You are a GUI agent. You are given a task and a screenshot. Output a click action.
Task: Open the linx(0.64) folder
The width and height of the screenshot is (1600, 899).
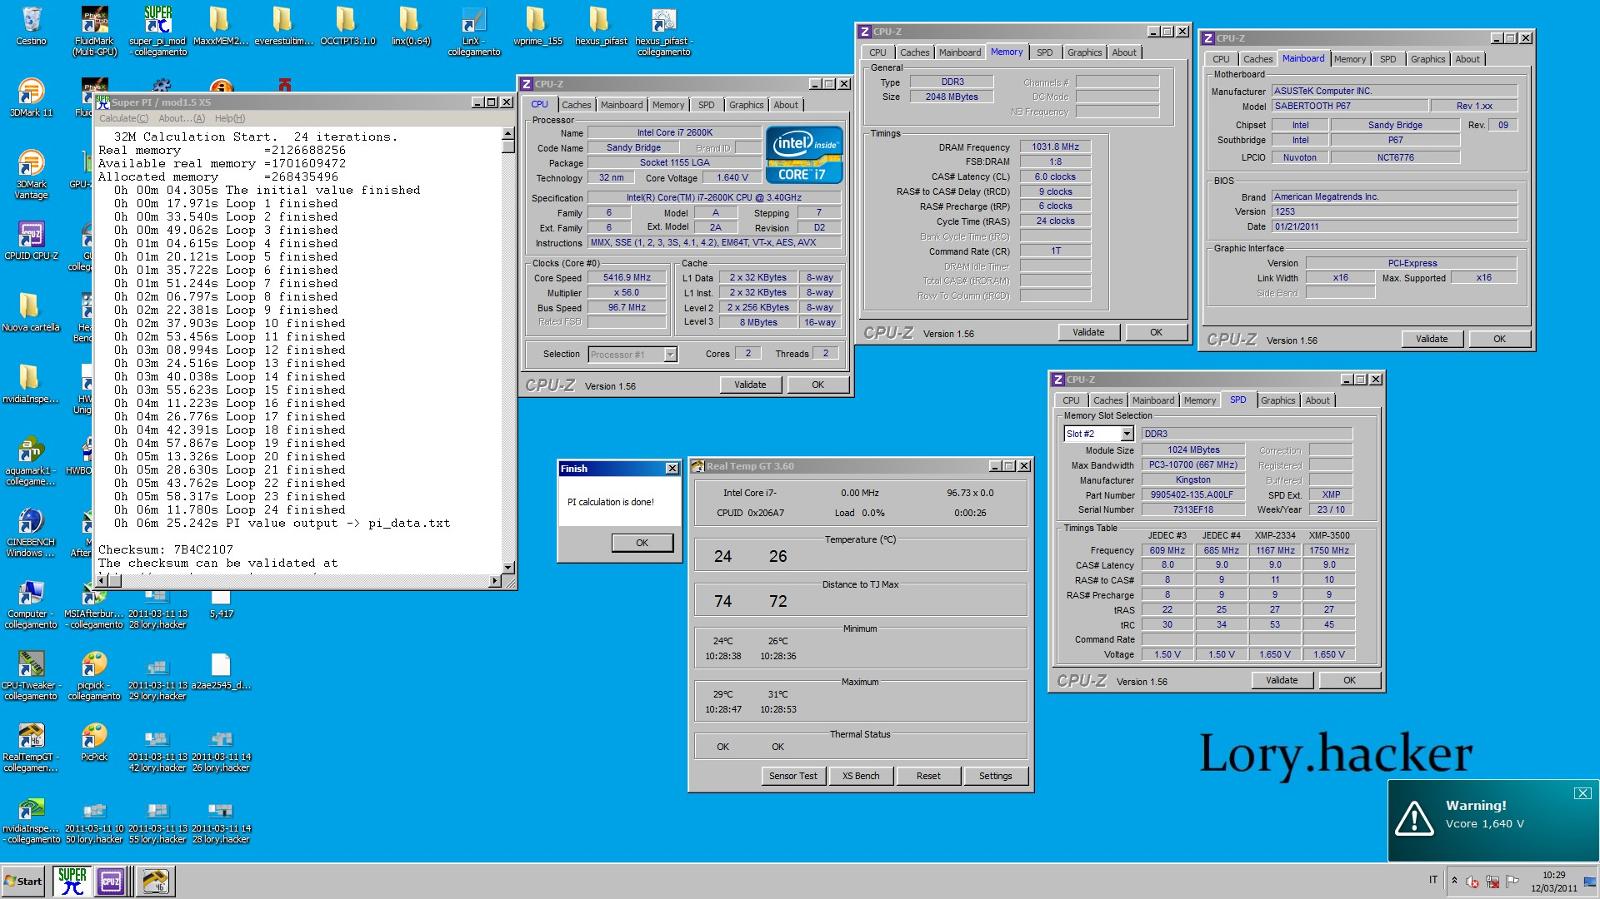coord(409,26)
